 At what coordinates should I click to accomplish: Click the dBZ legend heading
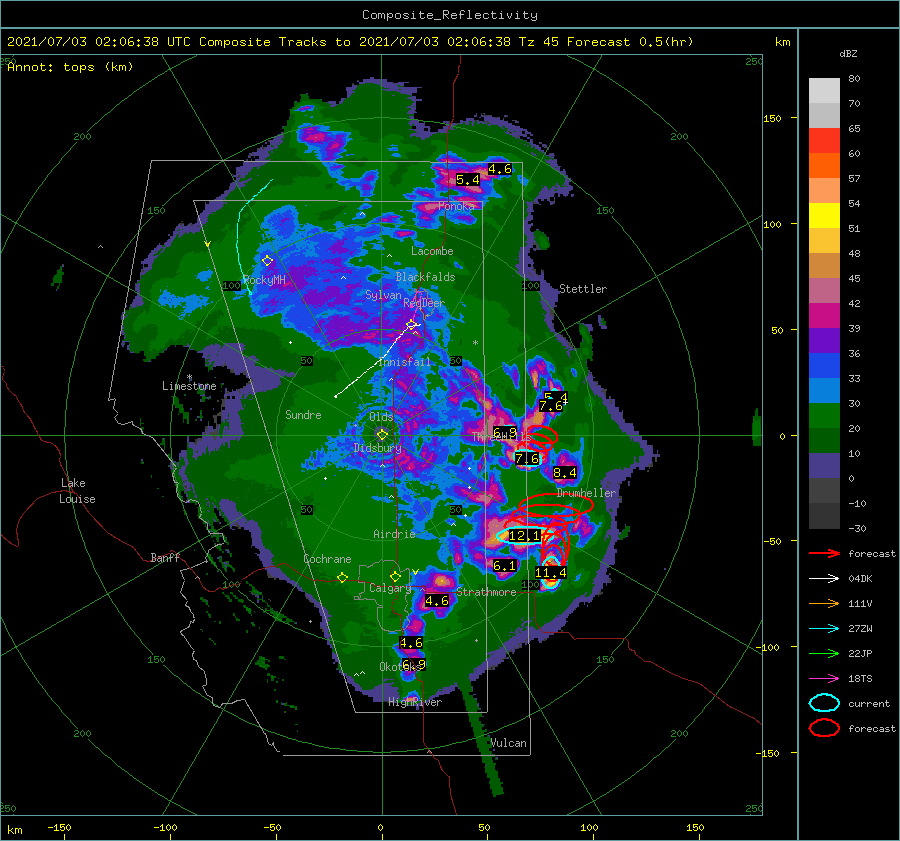pyautogui.click(x=848, y=54)
